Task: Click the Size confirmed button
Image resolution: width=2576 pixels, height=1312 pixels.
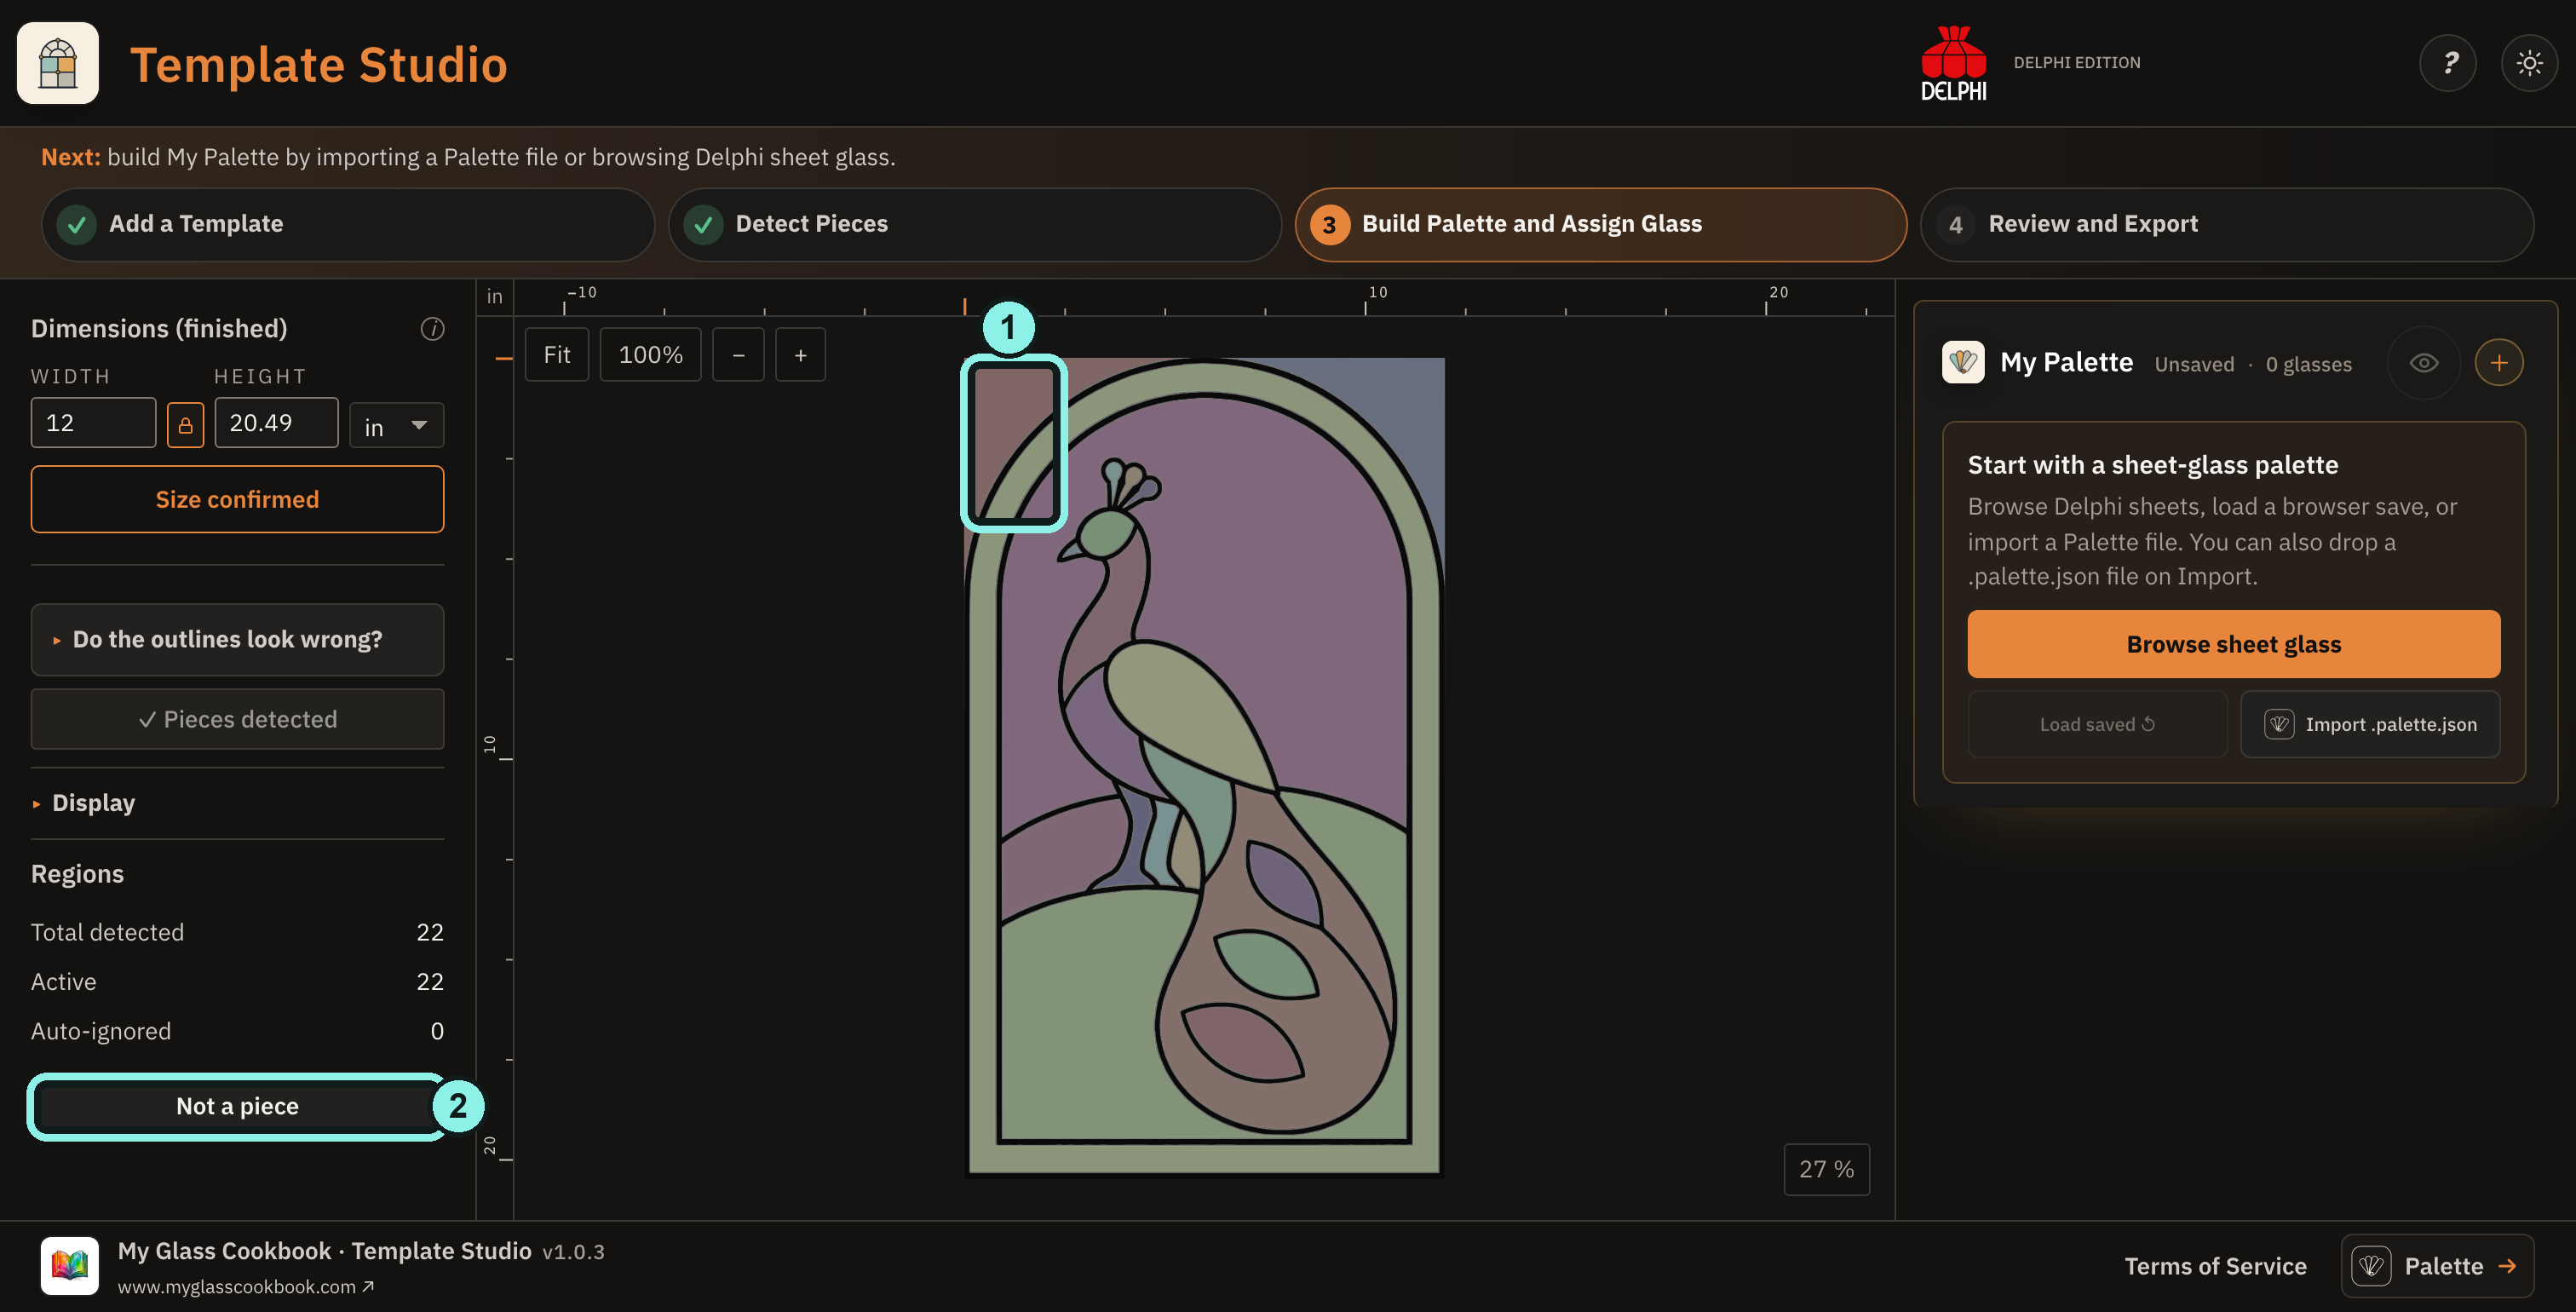Action: [x=237, y=499]
